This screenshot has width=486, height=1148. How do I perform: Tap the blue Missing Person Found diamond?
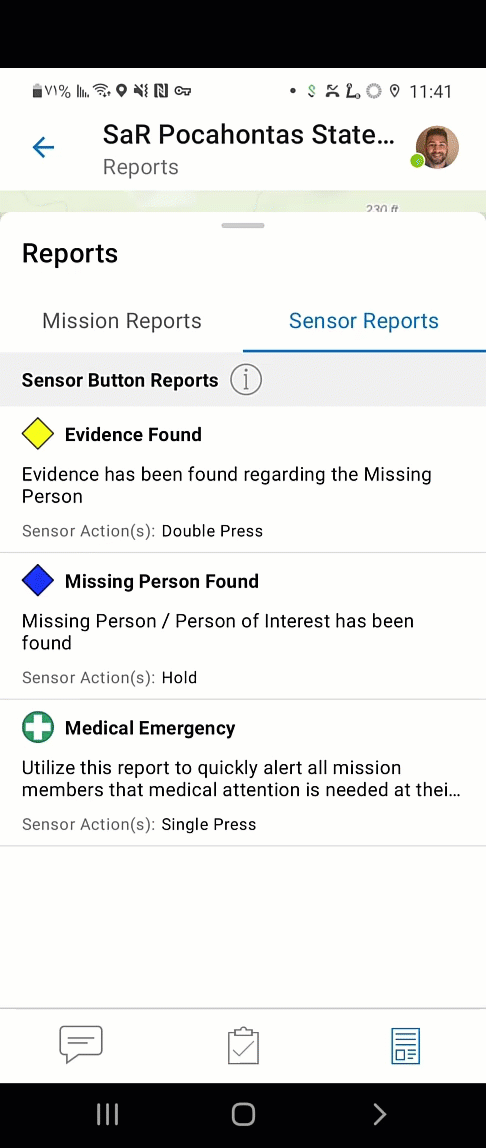pyautogui.click(x=37, y=581)
